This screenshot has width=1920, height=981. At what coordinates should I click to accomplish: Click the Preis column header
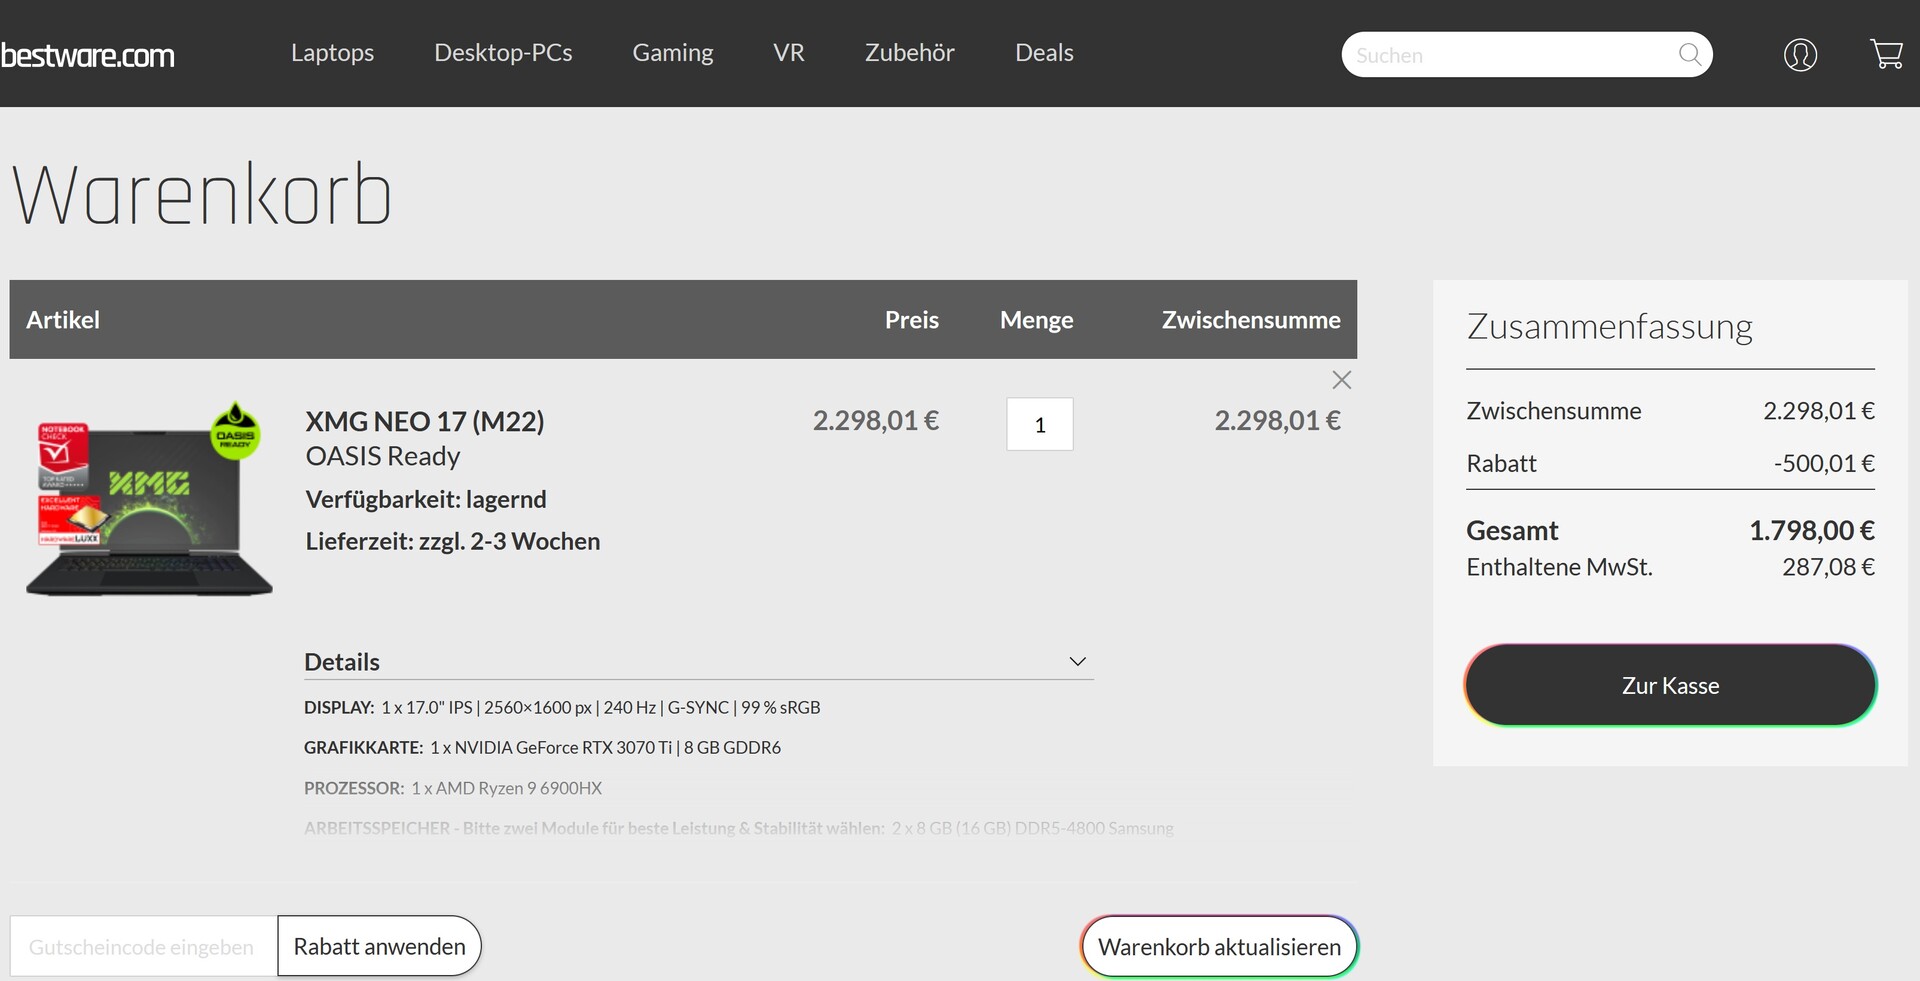(911, 320)
